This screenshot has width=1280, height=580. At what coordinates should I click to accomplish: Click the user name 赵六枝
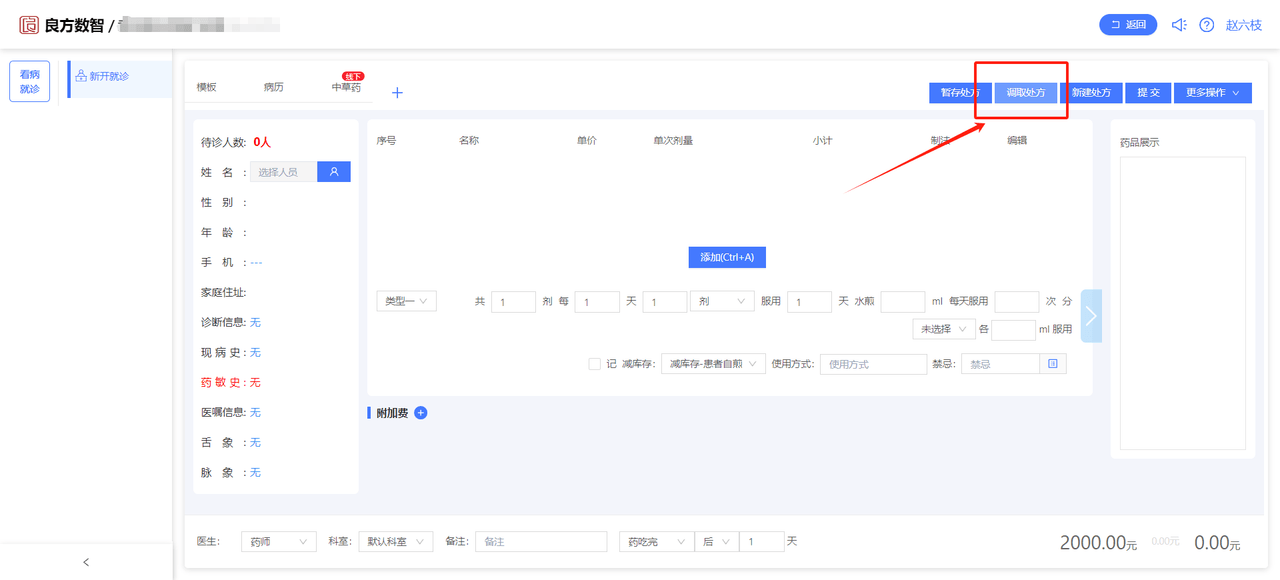[1244, 25]
